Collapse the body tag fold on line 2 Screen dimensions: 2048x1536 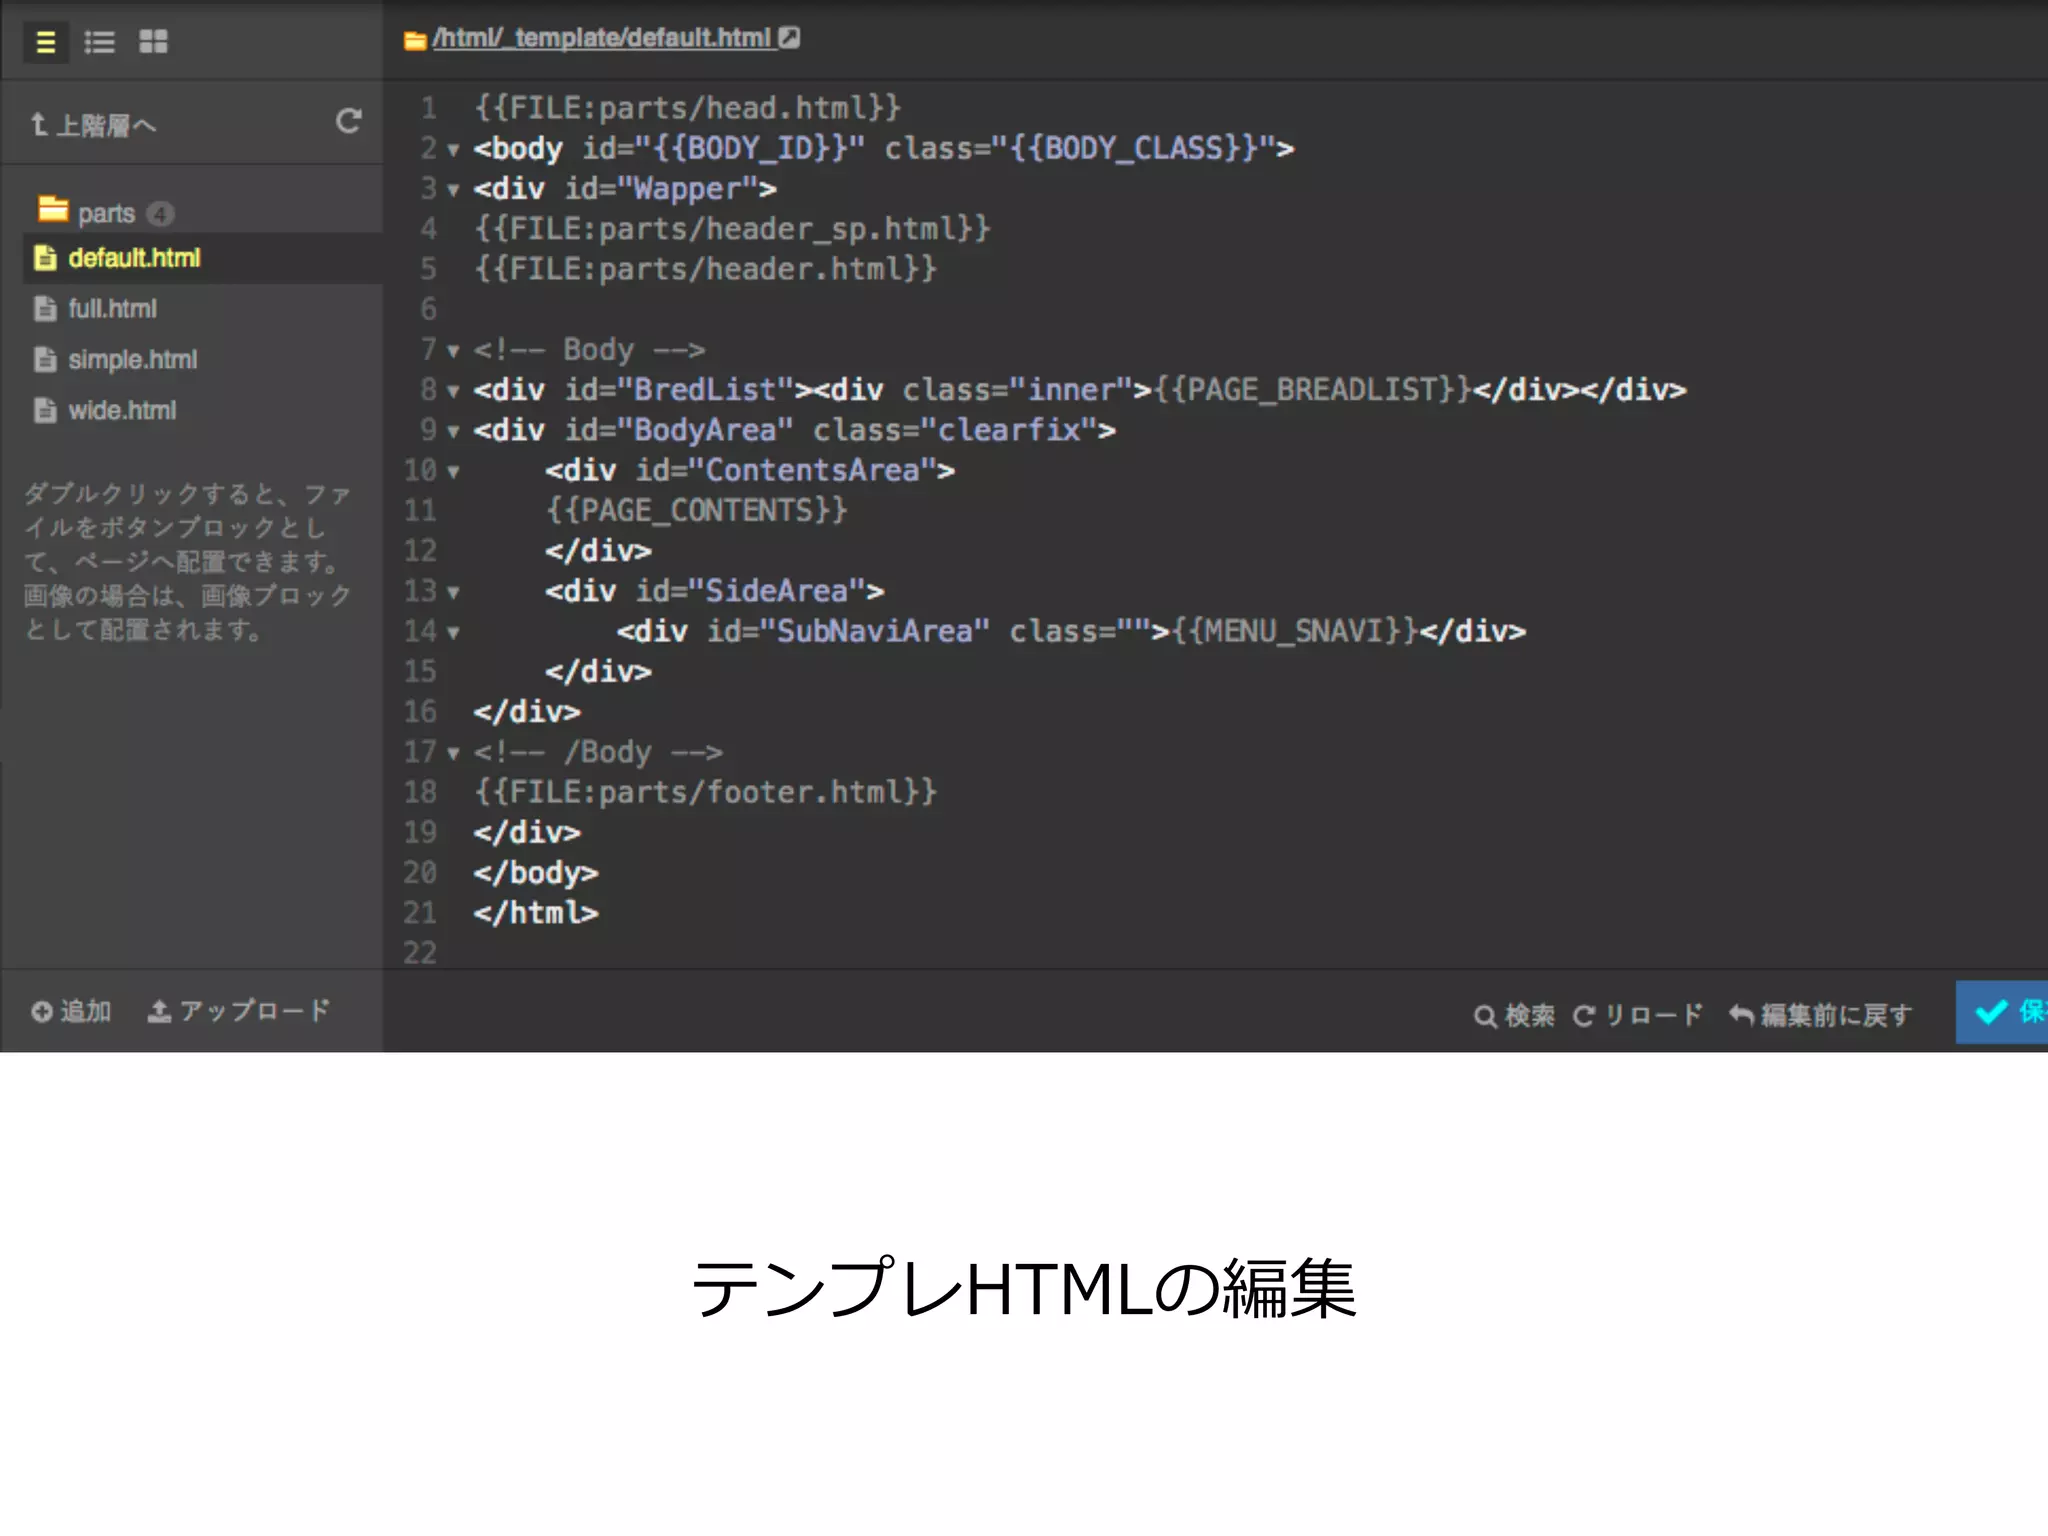tap(453, 150)
